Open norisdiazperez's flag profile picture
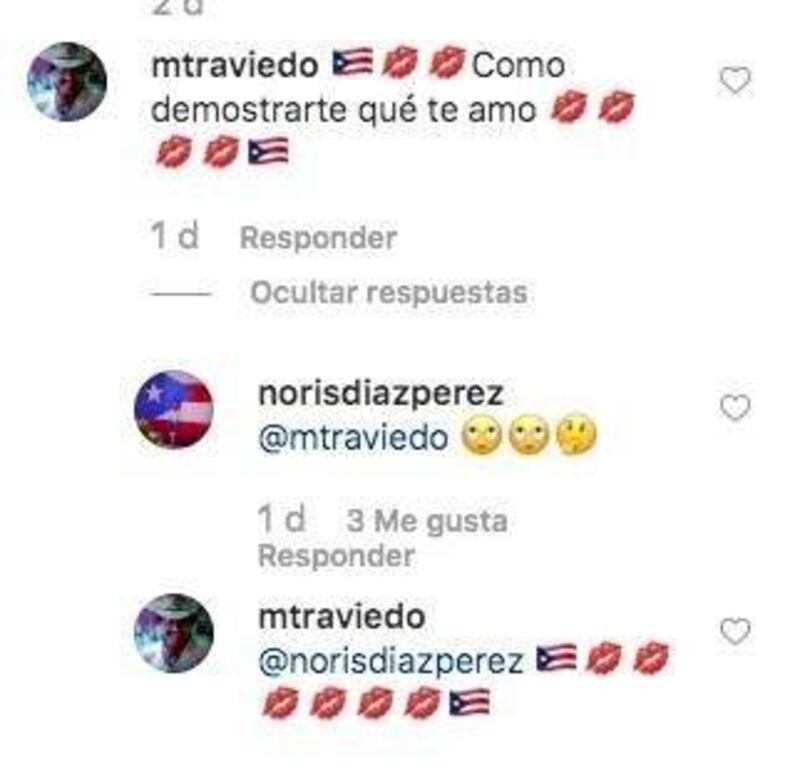This screenshot has width=800, height=770. [173, 409]
